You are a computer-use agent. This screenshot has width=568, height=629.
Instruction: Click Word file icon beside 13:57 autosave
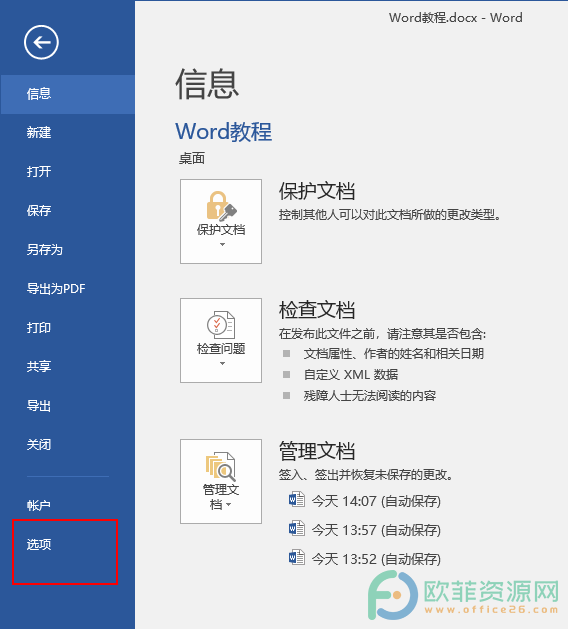click(x=297, y=529)
